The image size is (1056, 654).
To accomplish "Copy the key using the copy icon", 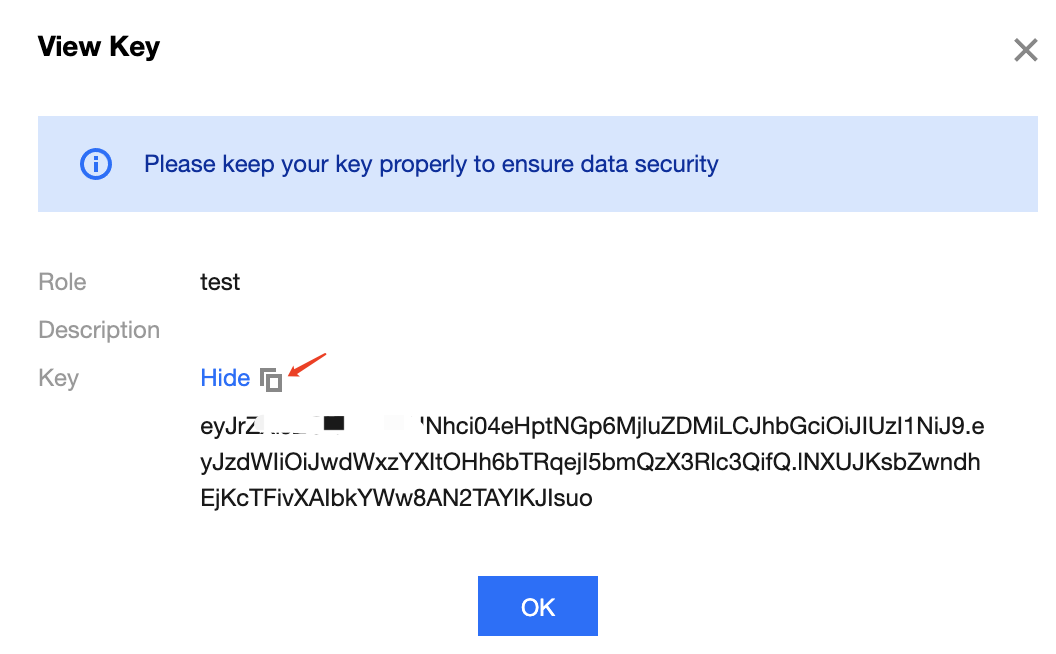I will coord(271,379).
